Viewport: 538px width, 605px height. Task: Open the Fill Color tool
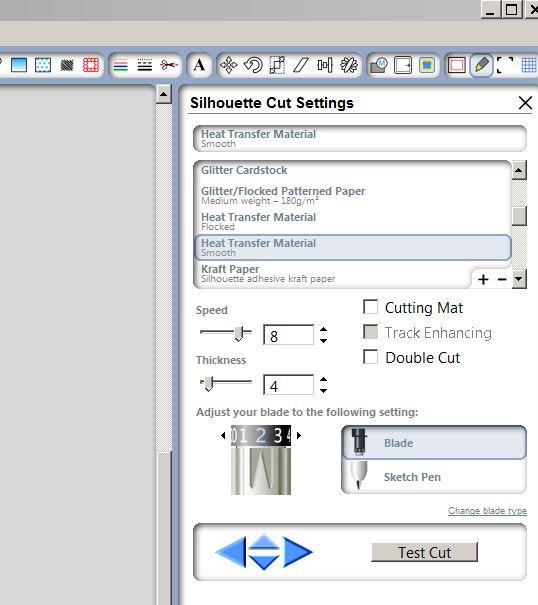pyautogui.click(x=19, y=65)
